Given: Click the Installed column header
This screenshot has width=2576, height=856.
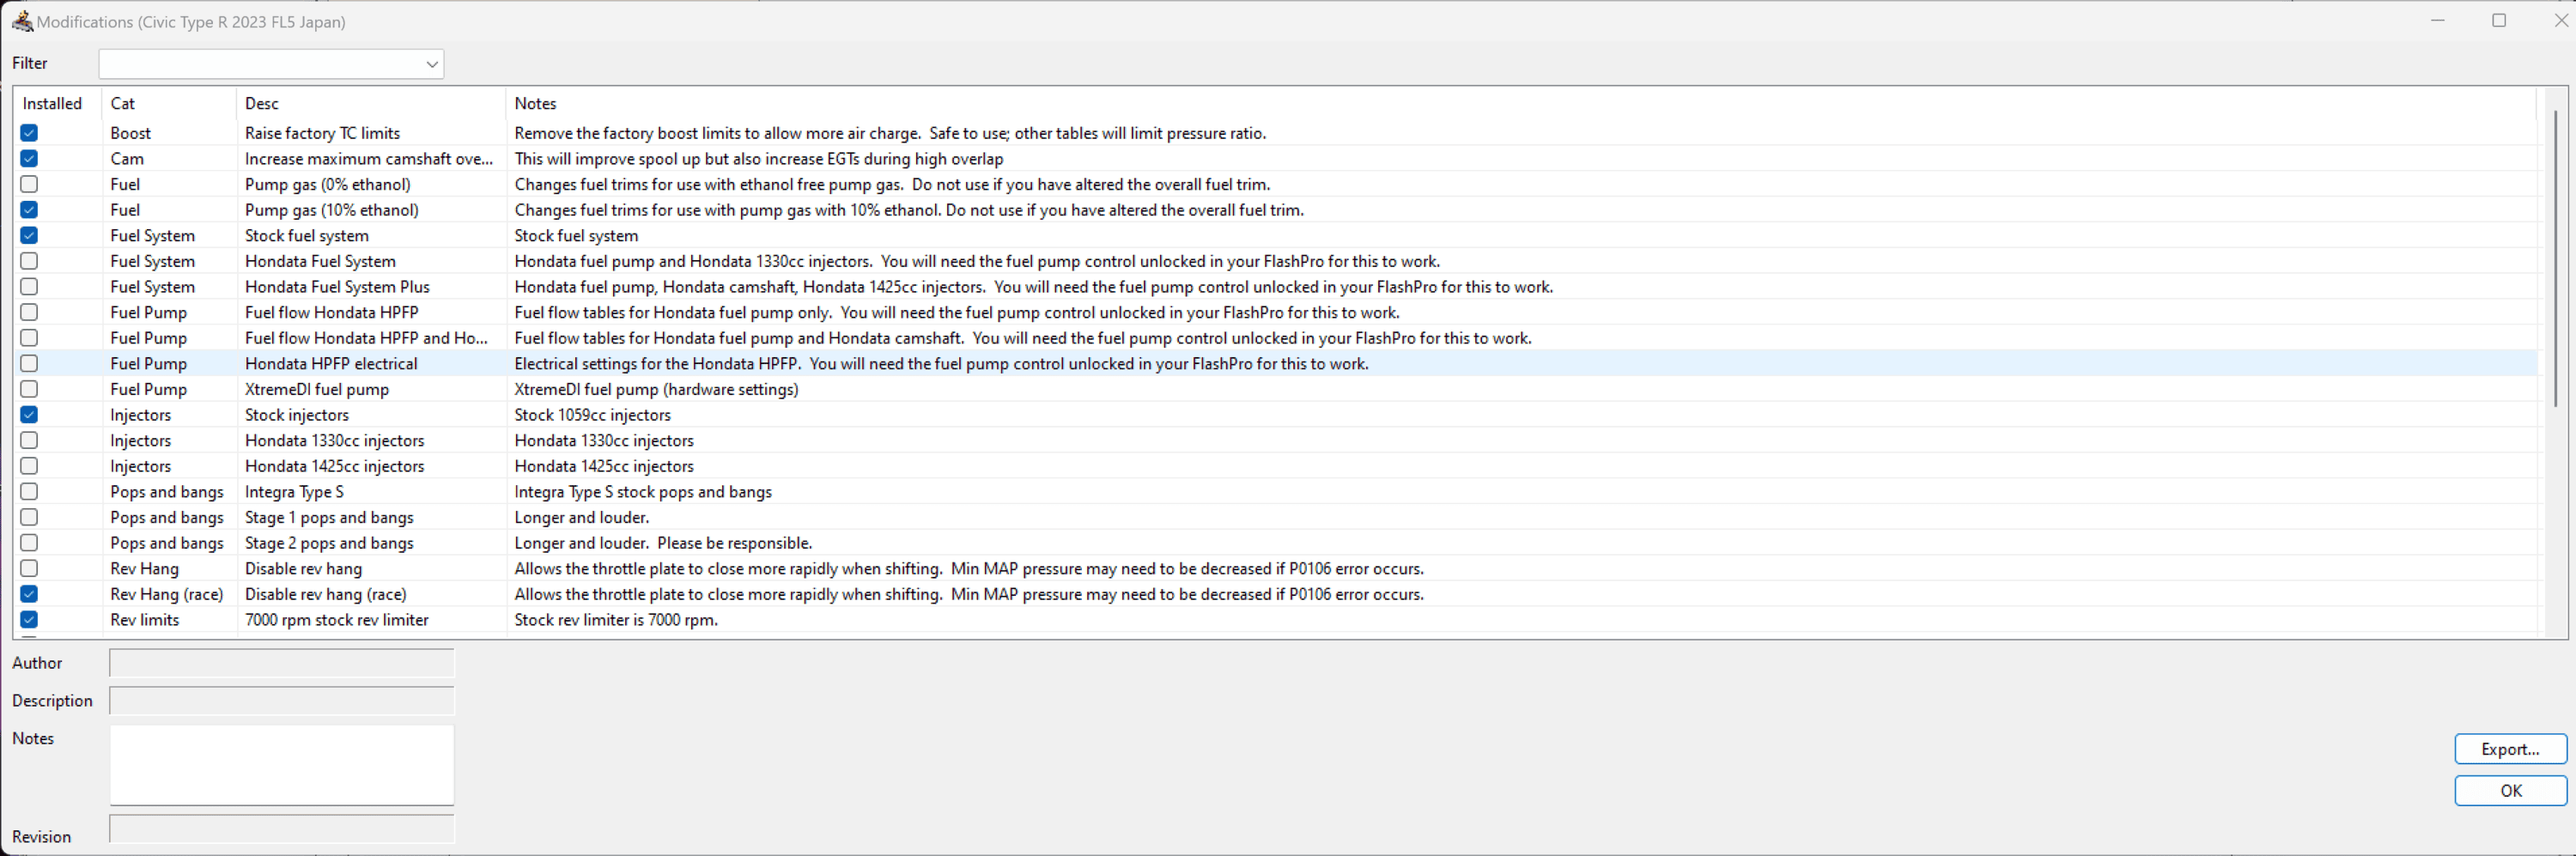Looking at the screenshot, I should click(x=53, y=103).
